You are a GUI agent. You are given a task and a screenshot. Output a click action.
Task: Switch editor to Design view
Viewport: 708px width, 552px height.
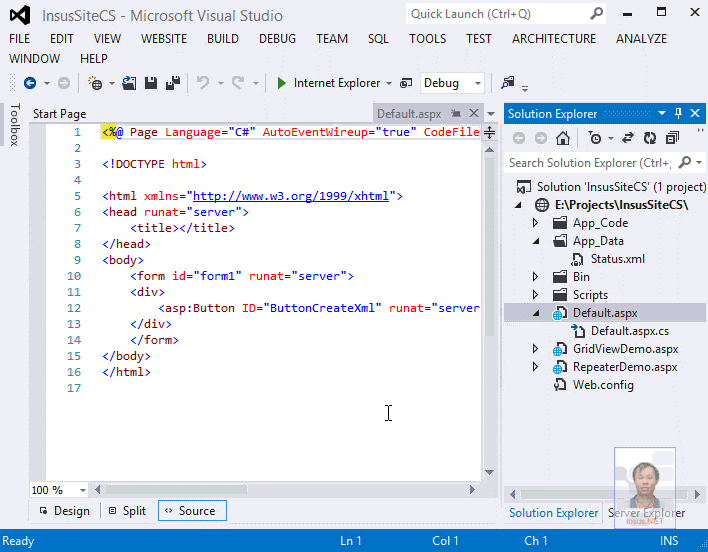(x=65, y=511)
